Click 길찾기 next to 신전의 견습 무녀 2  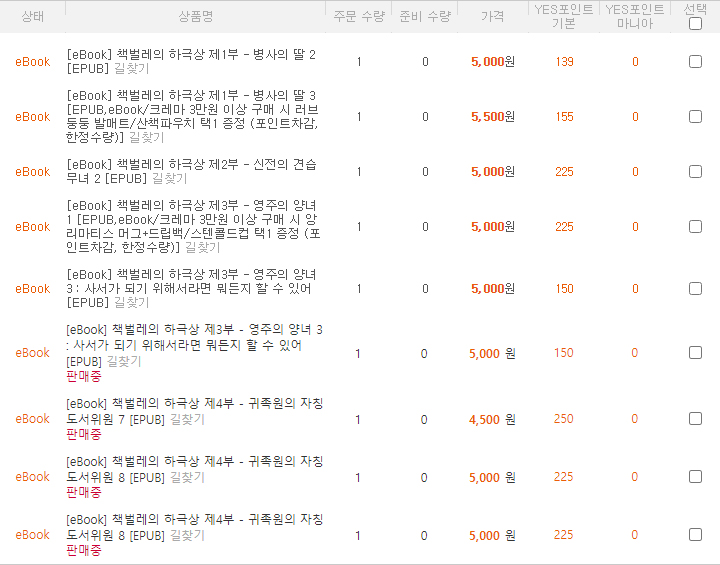169,179
